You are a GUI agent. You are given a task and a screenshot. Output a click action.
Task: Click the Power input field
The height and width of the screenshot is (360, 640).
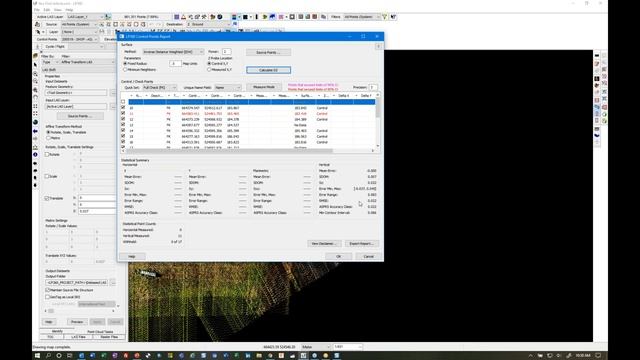click(226, 52)
